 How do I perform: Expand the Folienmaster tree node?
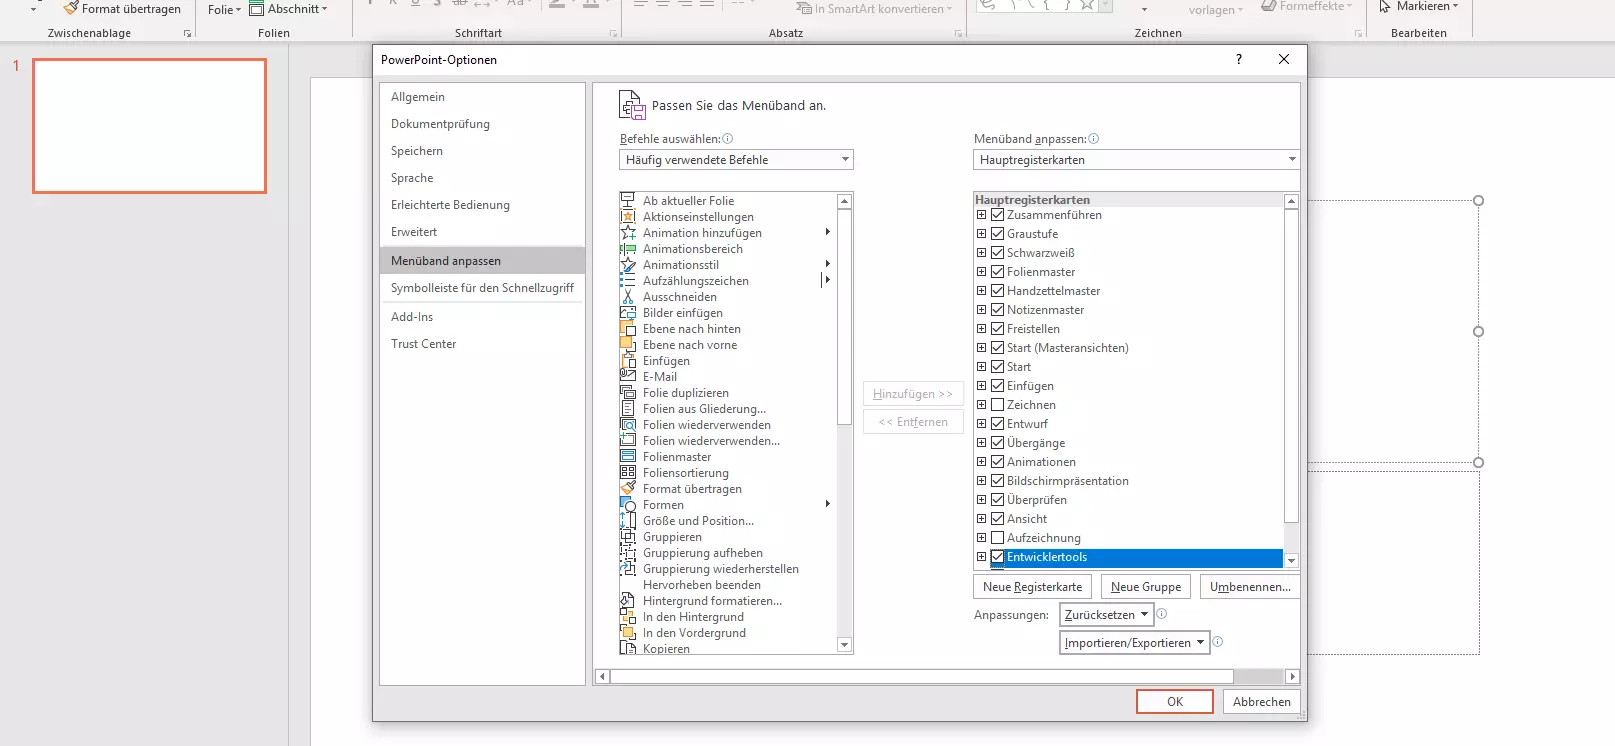coord(981,271)
